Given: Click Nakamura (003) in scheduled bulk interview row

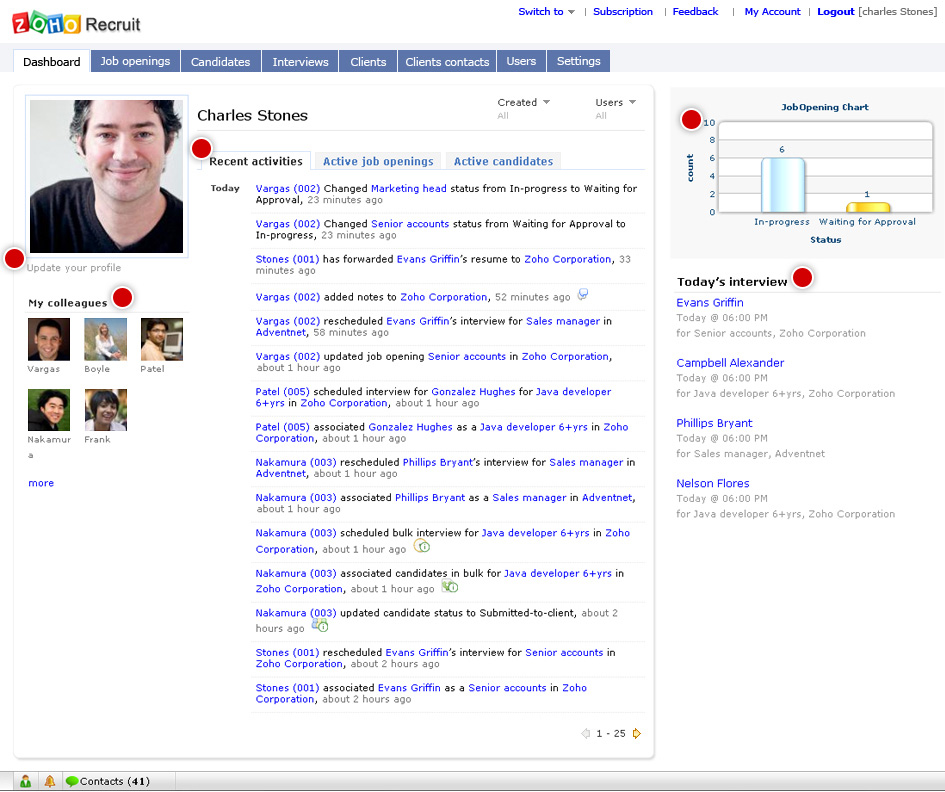Looking at the screenshot, I should 296,533.
